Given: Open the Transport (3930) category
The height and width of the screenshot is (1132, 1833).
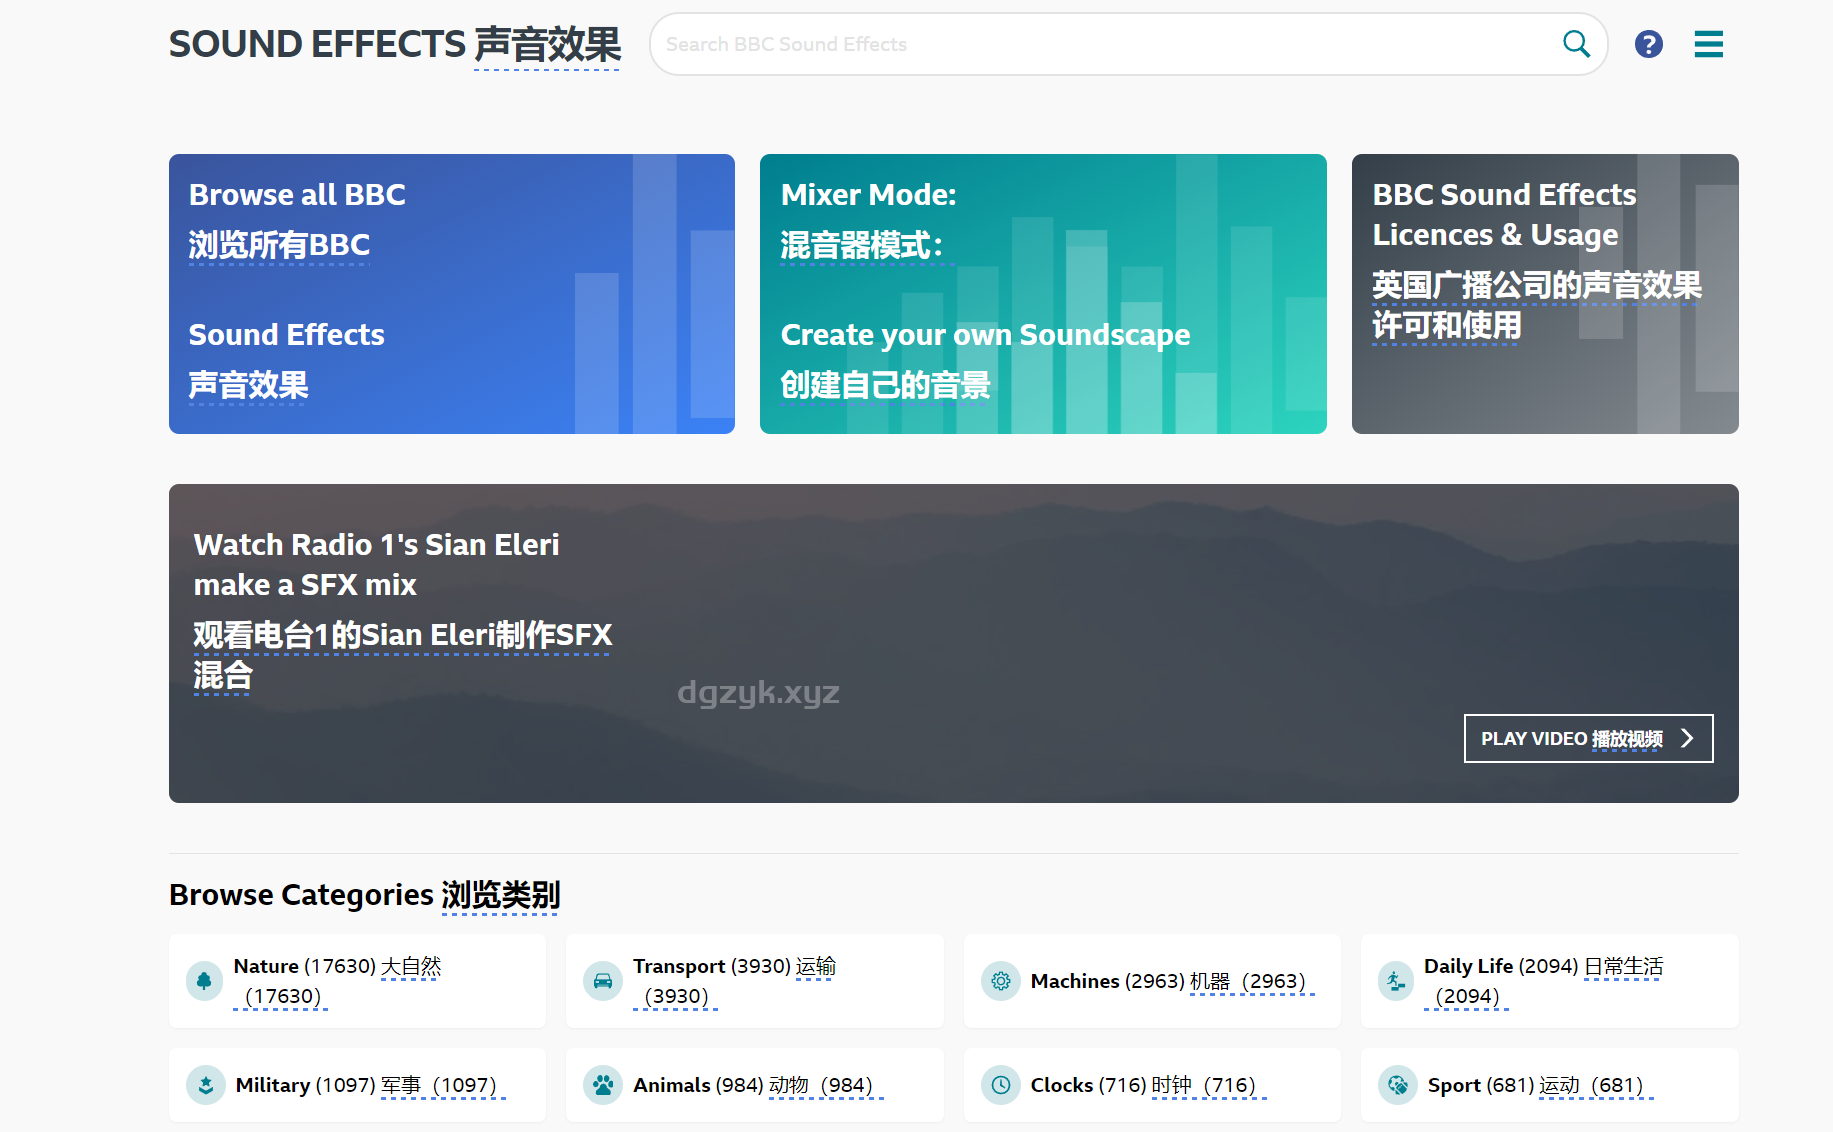Looking at the screenshot, I should pos(755,981).
